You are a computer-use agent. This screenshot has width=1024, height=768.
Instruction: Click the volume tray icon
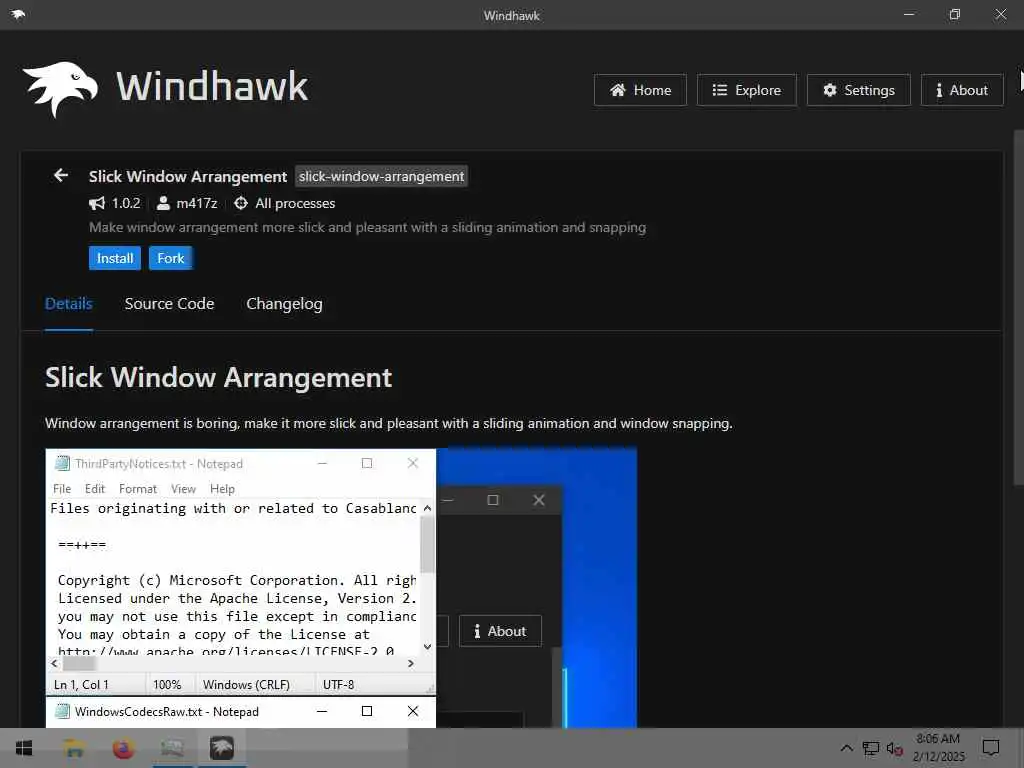pos(894,748)
